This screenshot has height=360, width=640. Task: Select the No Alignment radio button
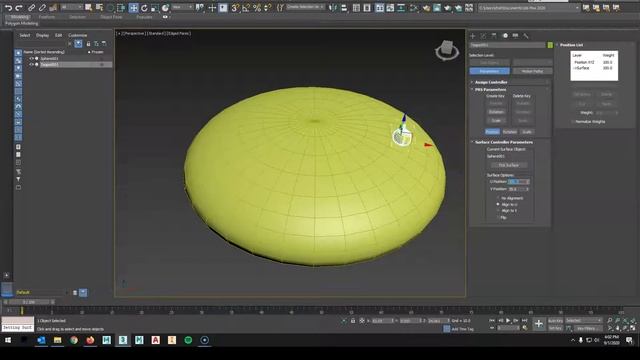[498, 198]
